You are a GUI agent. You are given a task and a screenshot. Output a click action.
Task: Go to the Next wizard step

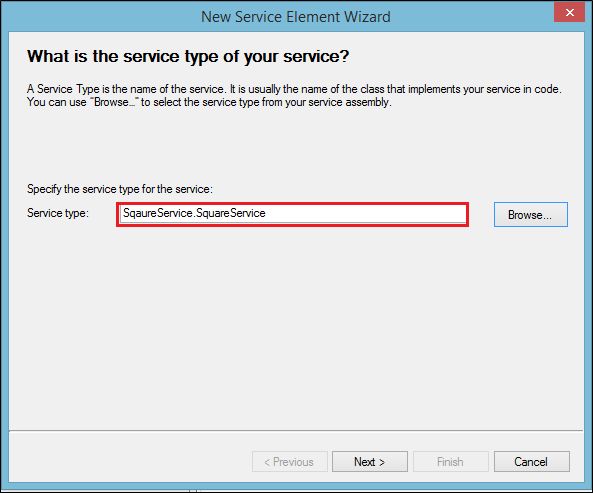369,462
